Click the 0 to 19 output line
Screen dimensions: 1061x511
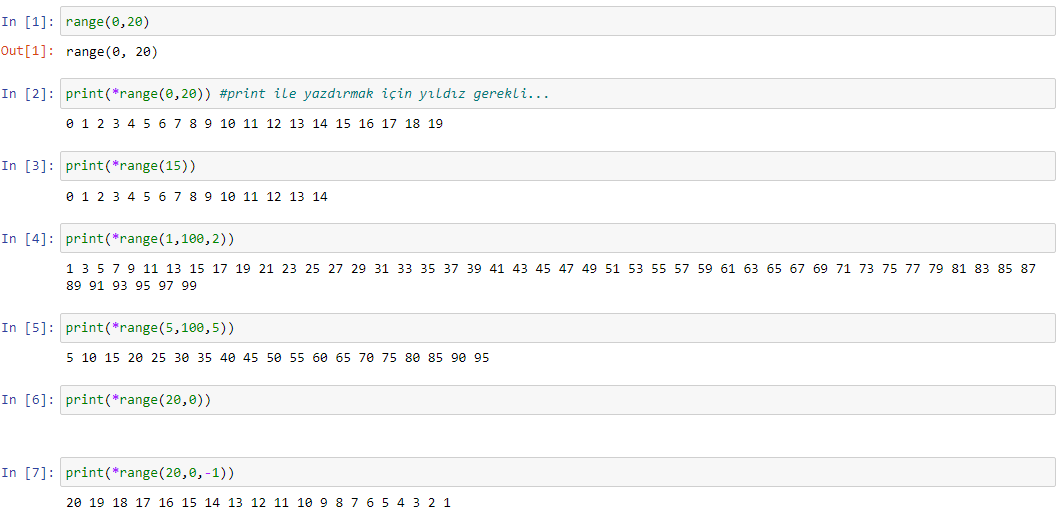pyautogui.click(x=254, y=125)
